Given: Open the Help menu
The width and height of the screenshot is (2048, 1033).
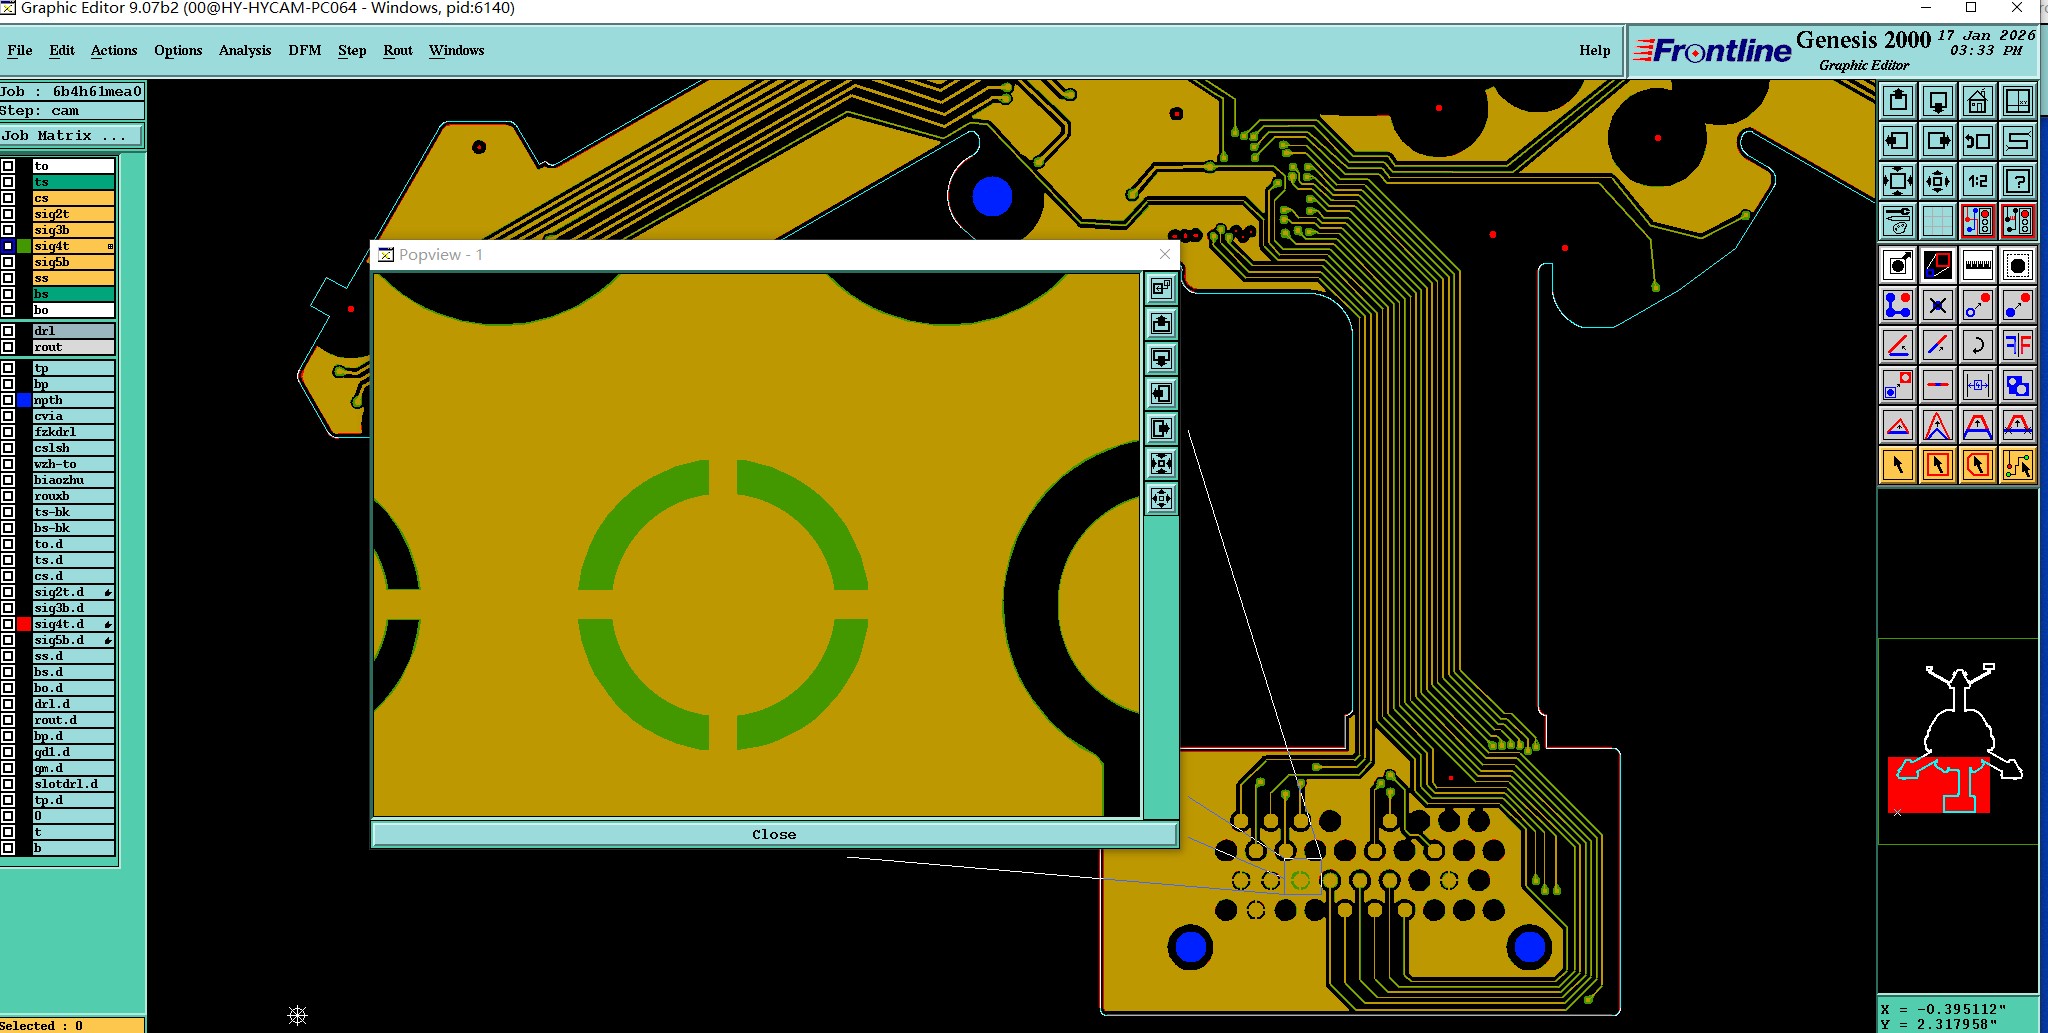Looking at the screenshot, I should click(1595, 50).
